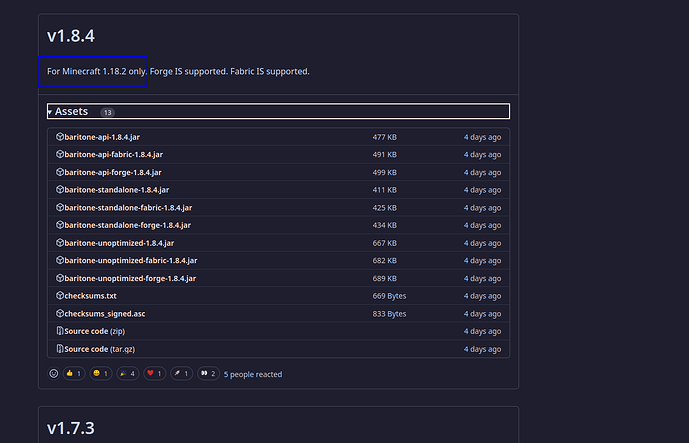Click the eyes reaction

click(208, 374)
